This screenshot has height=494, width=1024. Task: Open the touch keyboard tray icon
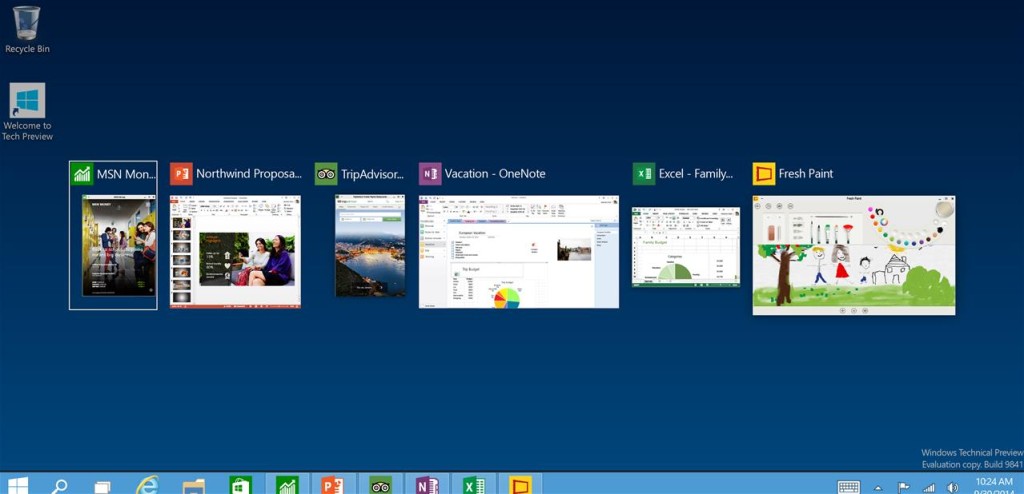tap(848, 487)
